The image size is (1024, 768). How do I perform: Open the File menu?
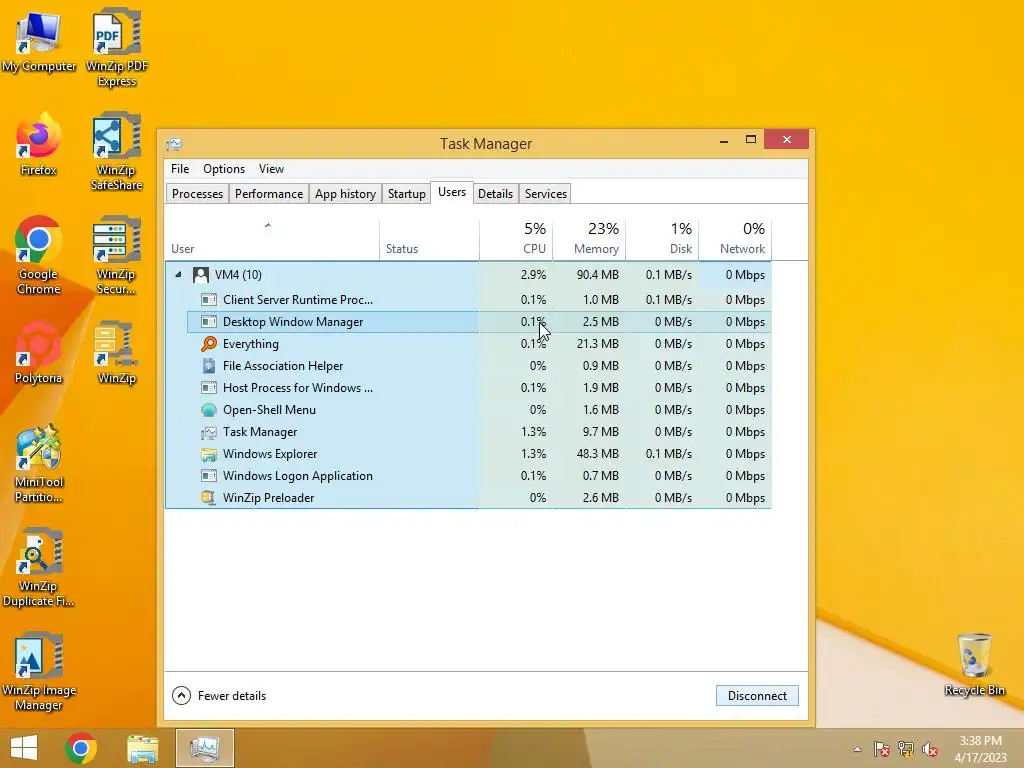tap(180, 169)
